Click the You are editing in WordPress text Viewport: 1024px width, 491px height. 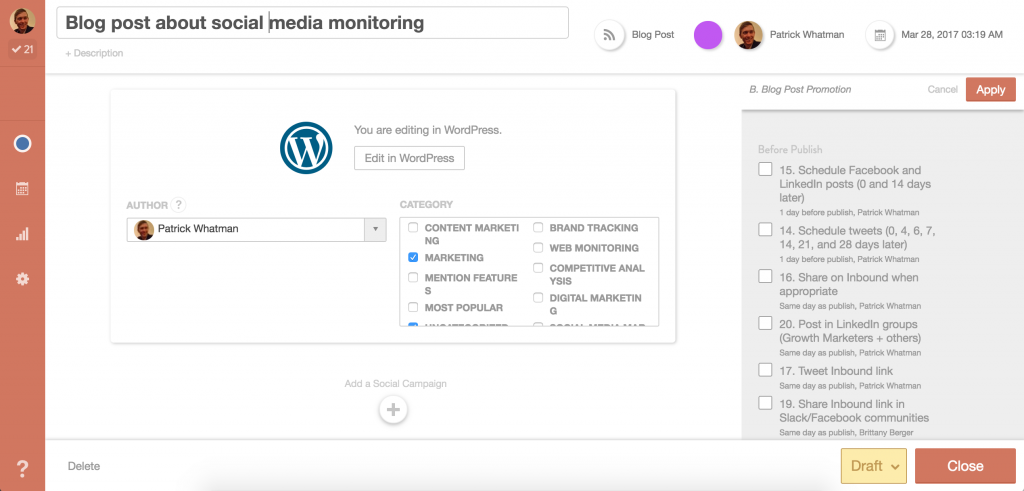pyautogui.click(x=428, y=130)
